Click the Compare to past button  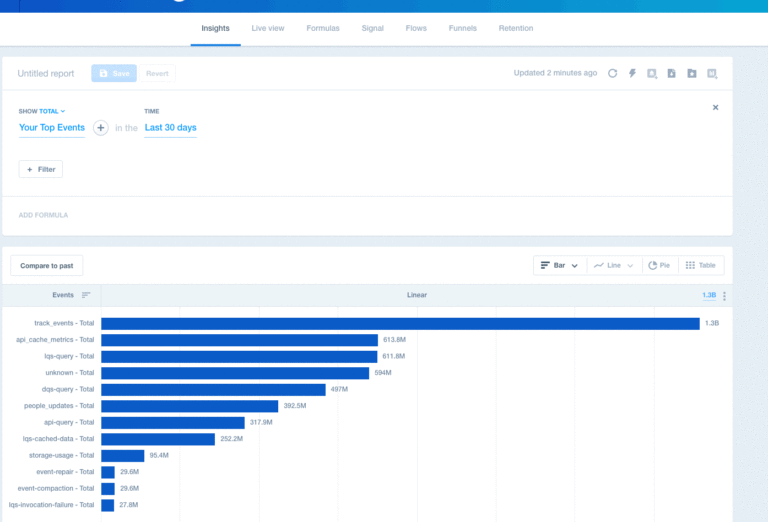[x=47, y=265]
